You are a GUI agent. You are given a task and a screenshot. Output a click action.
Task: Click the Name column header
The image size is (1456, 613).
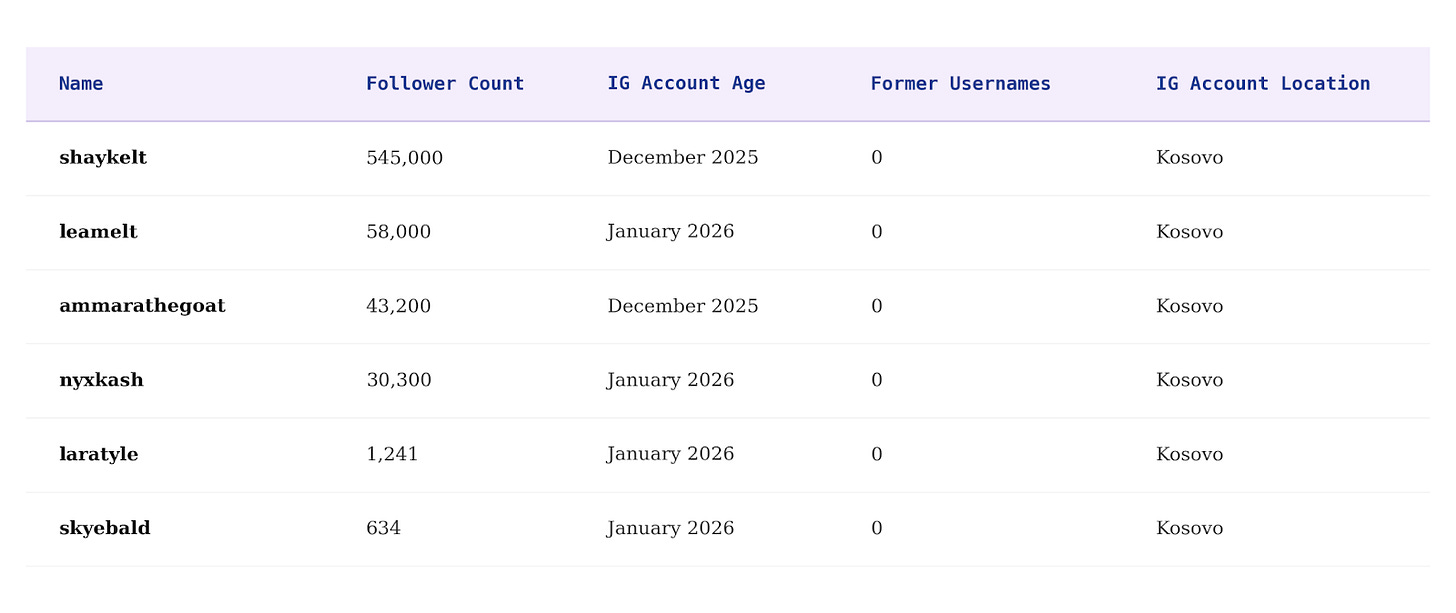81,84
